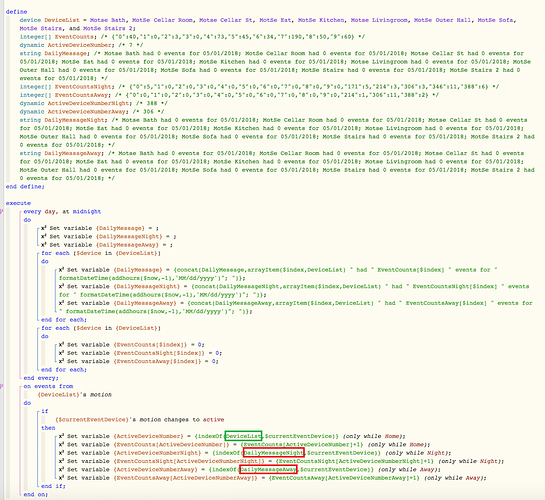Click x² icon beside empty DailyMessageNight assignment

[x=44, y=236]
